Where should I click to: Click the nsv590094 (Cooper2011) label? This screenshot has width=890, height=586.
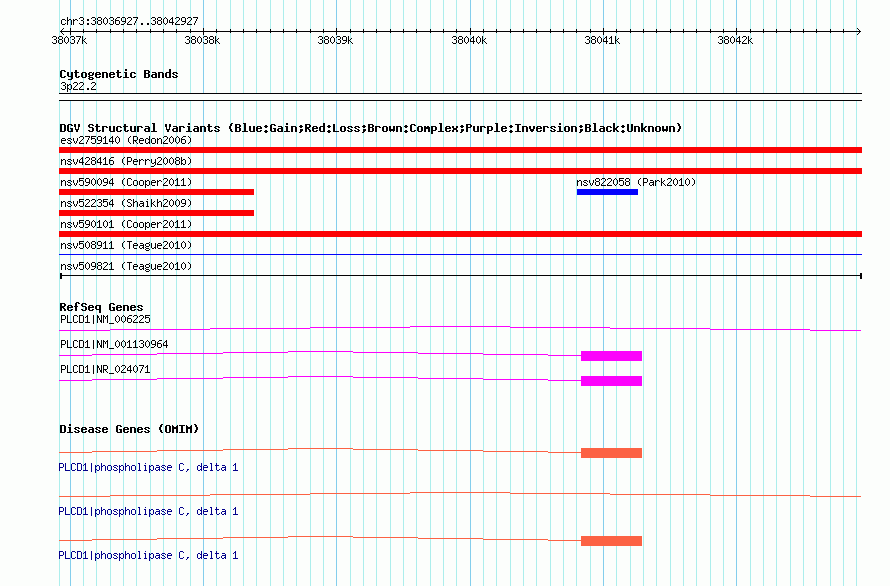(x=126, y=182)
